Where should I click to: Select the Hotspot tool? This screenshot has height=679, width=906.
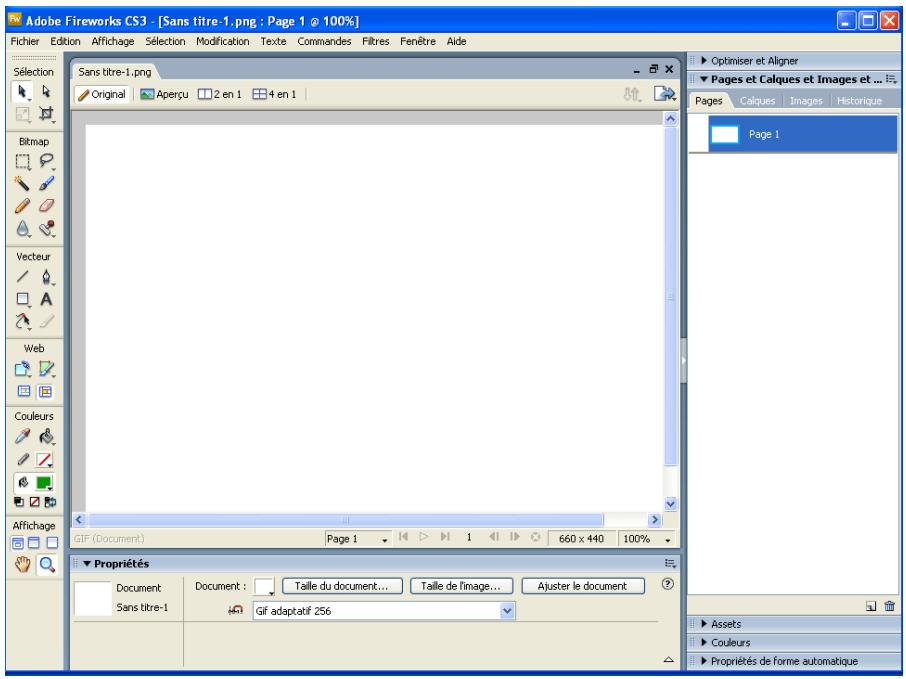click(x=22, y=369)
